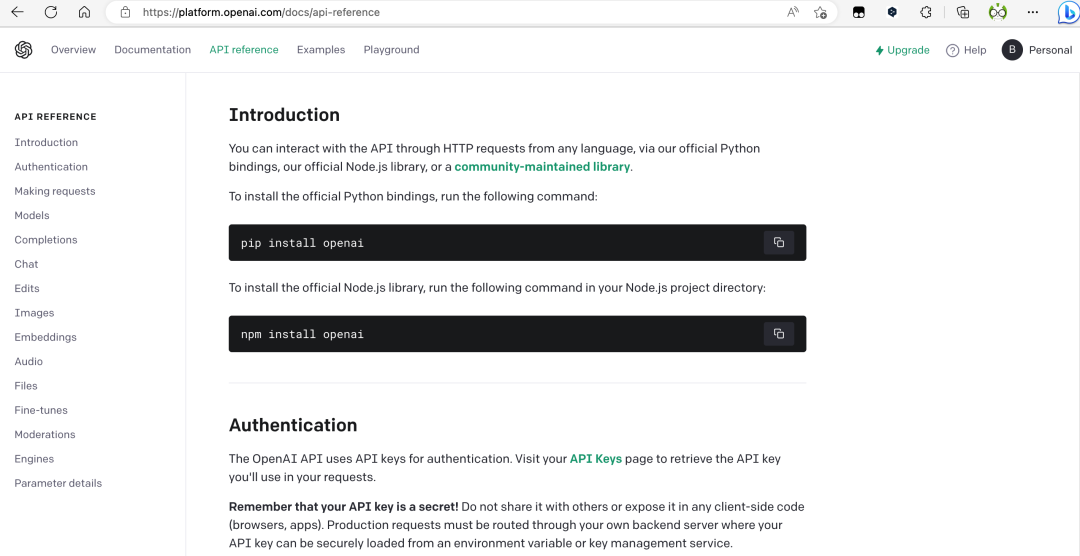Click the Upgrade link
This screenshot has width=1080, height=556.
click(x=902, y=50)
